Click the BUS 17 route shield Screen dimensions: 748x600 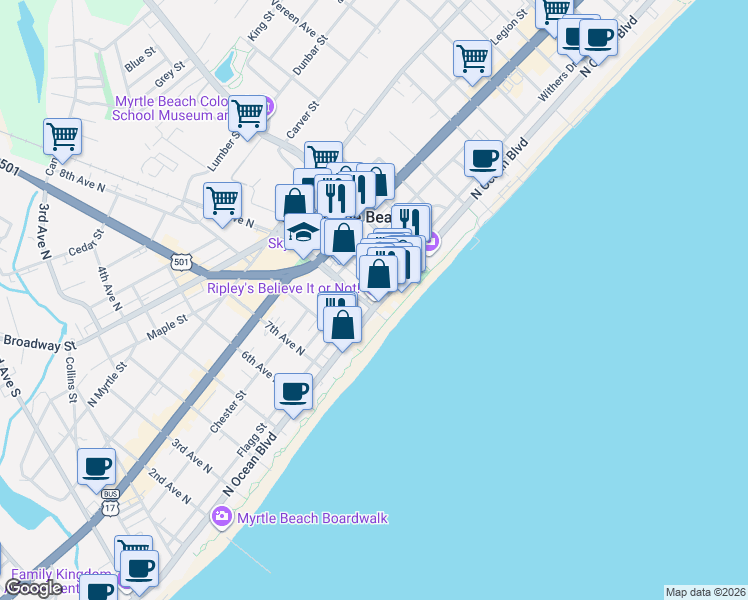coord(110,502)
